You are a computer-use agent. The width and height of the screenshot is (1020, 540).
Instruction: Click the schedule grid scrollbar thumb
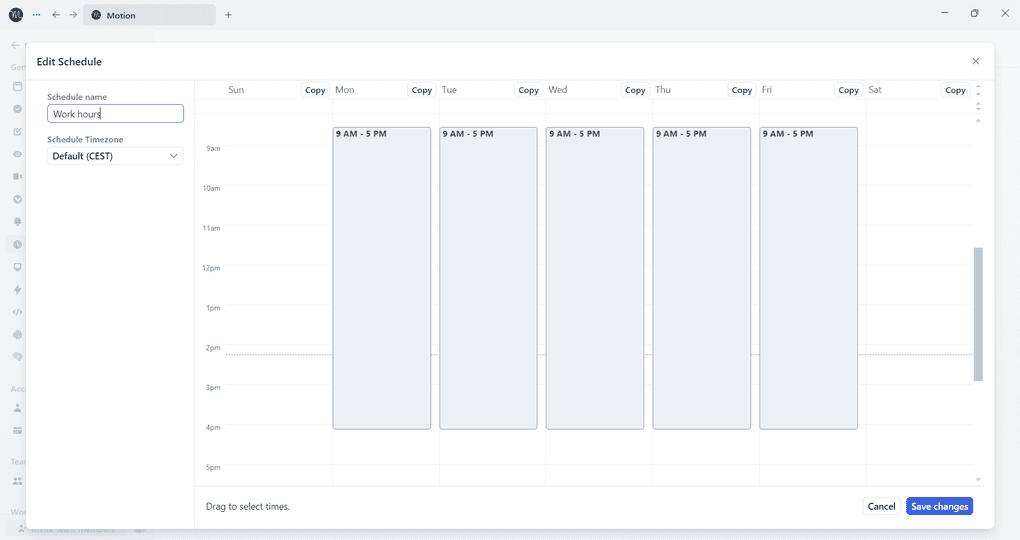(x=978, y=314)
